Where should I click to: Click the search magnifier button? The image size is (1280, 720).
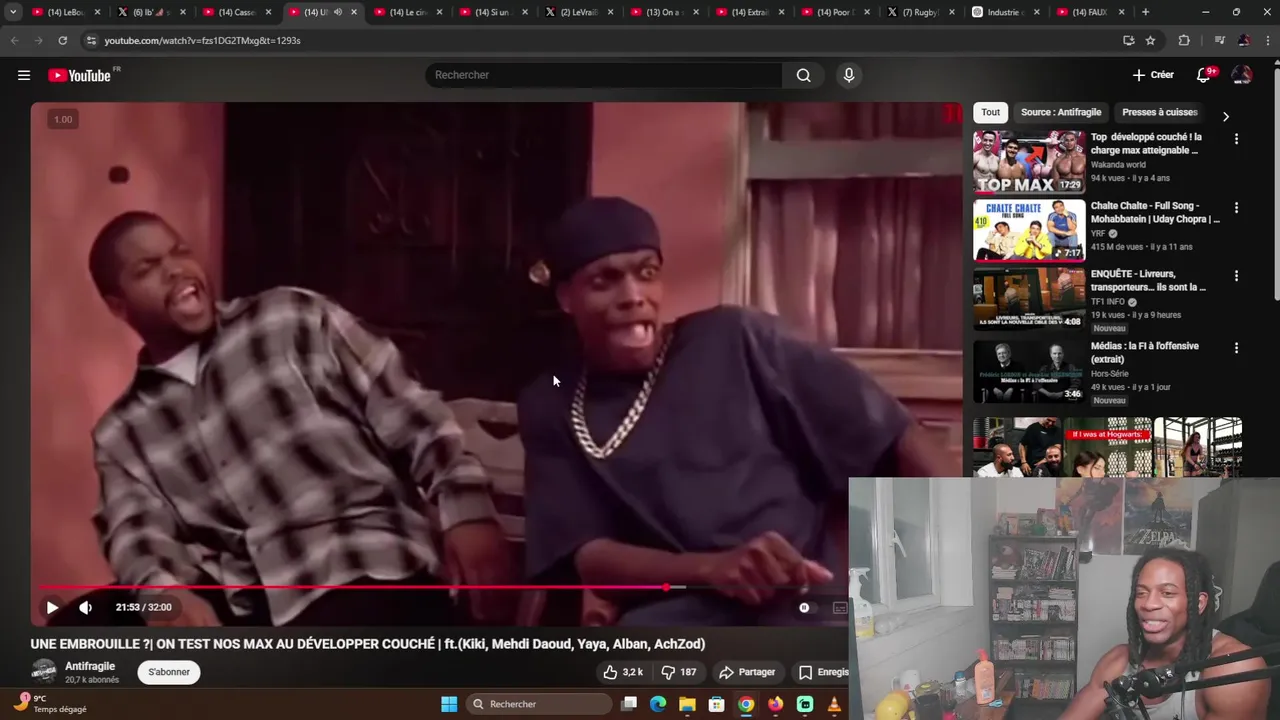click(803, 75)
